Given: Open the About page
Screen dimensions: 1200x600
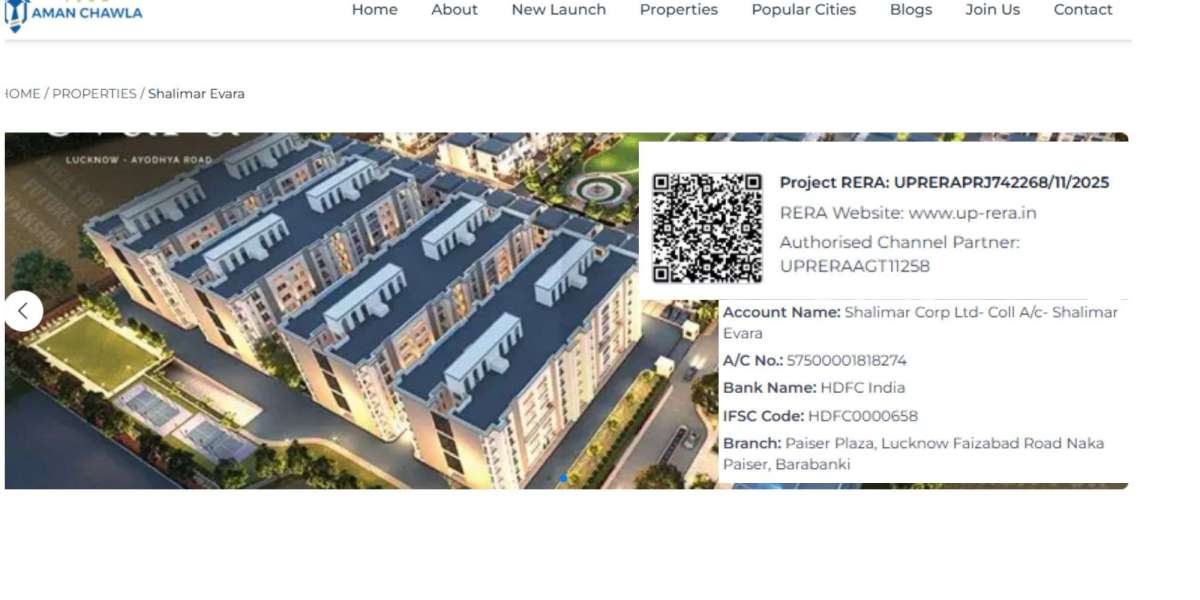Looking at the screenshot, I should pyautogui.click(x=454, y=10).
